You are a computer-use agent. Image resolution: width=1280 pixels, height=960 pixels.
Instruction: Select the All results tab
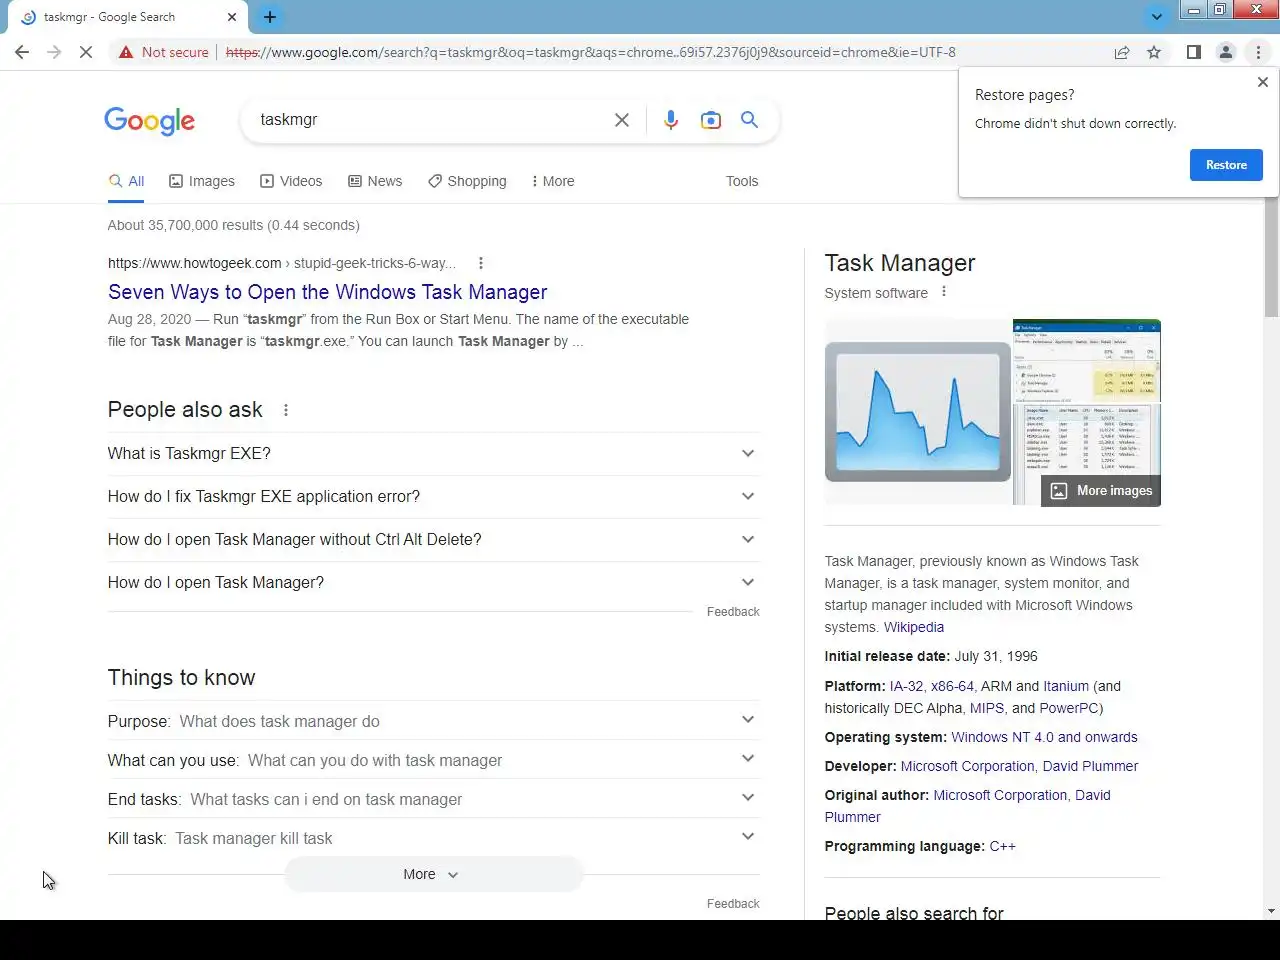126,181
